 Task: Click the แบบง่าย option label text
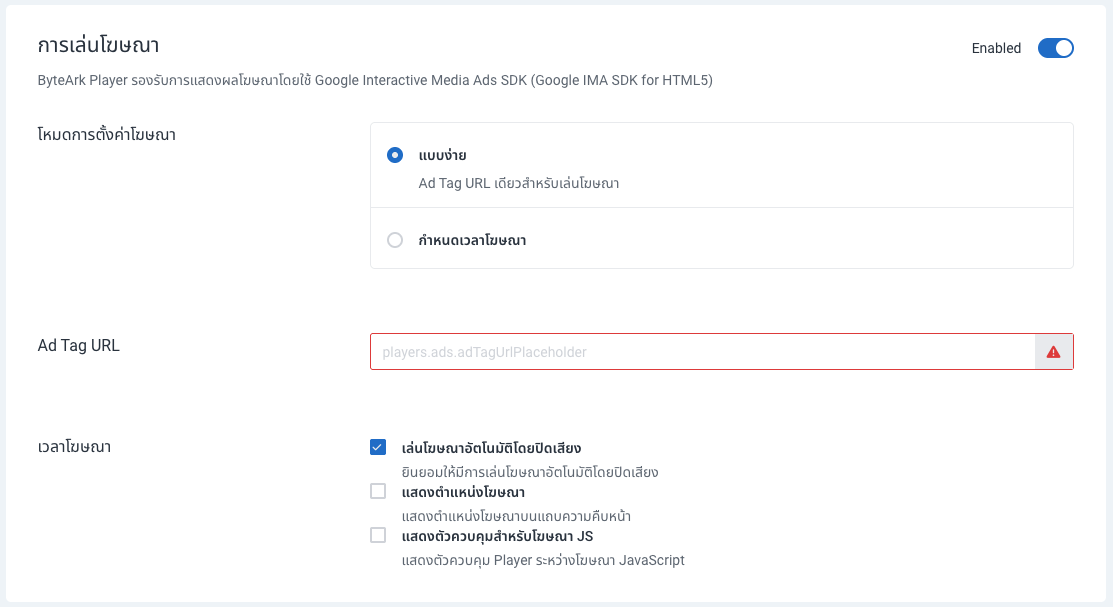[442, 155]
